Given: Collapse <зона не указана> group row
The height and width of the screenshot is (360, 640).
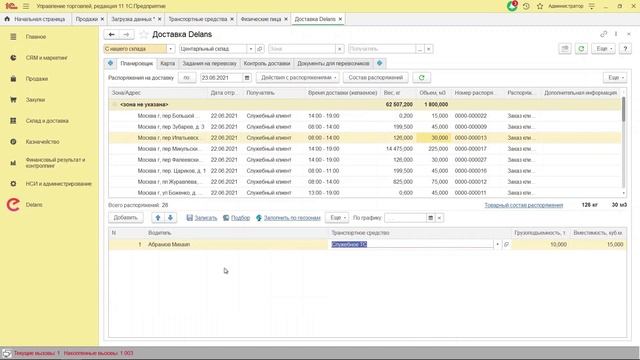Looking at the screenshot, I should [x=114, y=104].
